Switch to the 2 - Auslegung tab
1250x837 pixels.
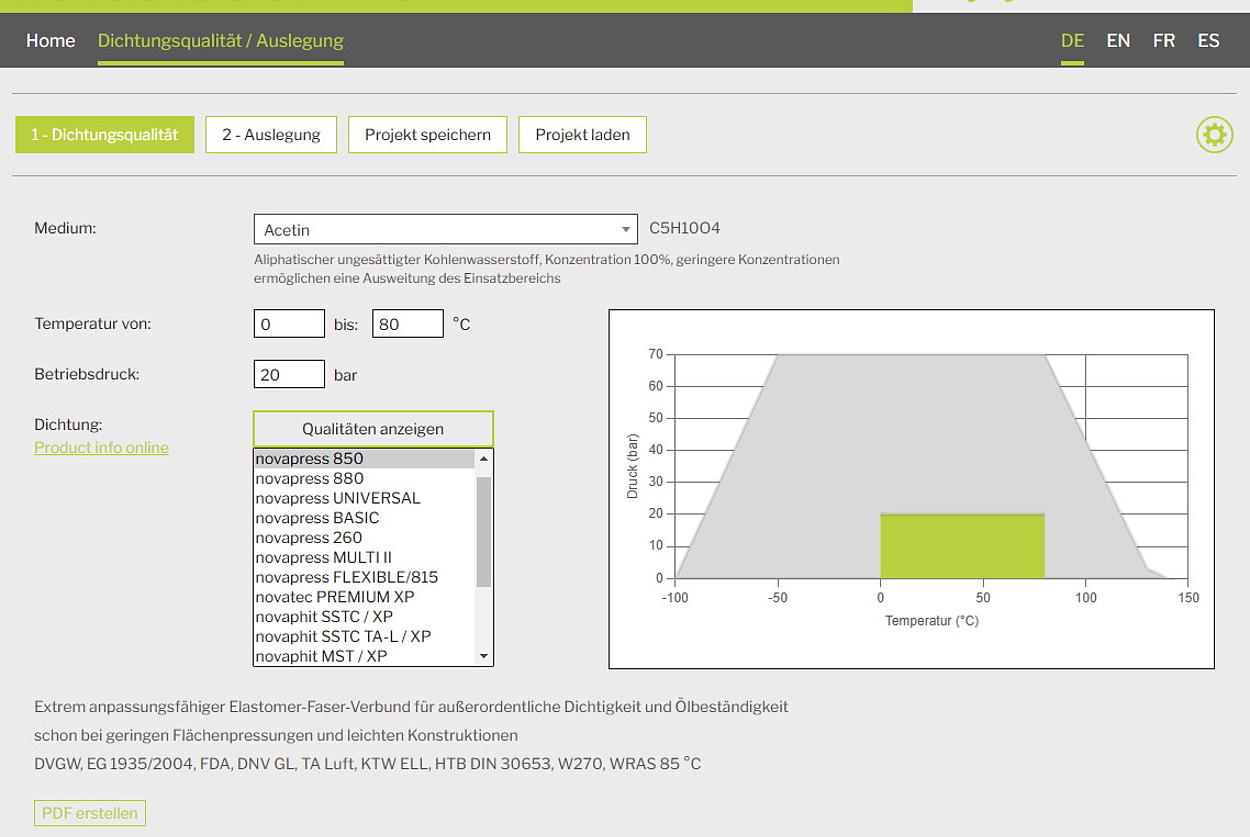tap(271, 135)
